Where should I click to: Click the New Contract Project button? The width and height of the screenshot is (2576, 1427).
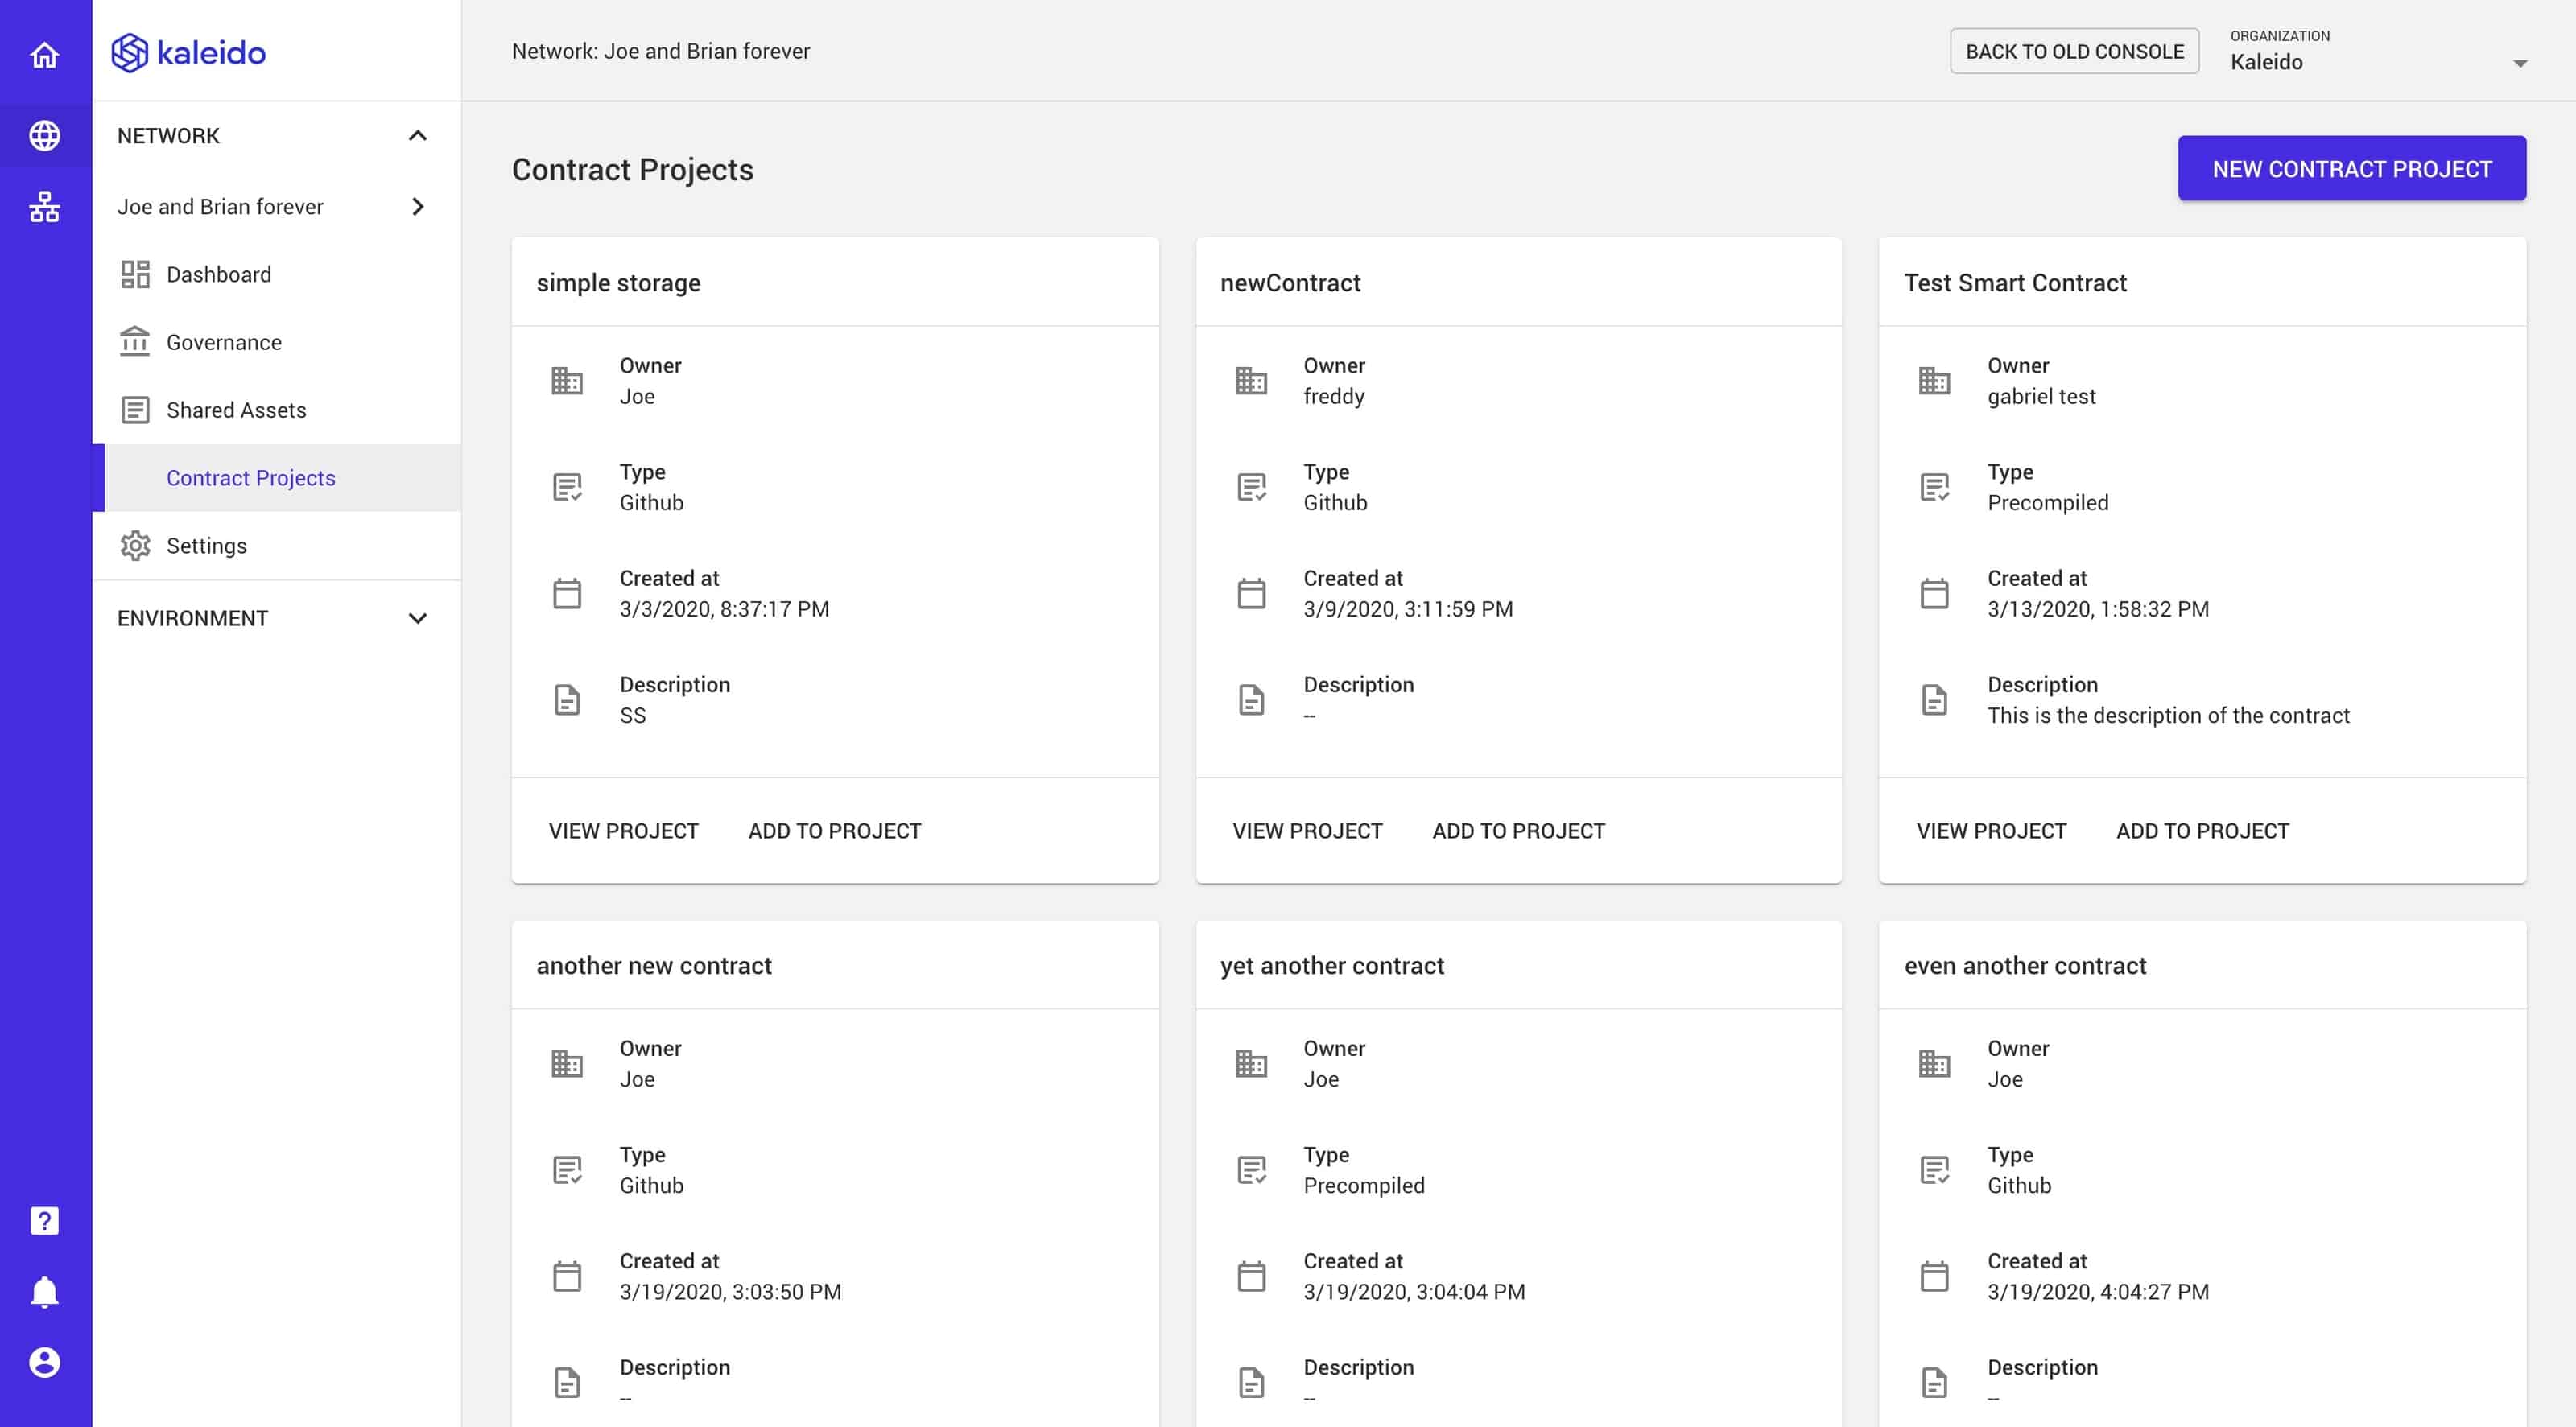(2351, 169)
